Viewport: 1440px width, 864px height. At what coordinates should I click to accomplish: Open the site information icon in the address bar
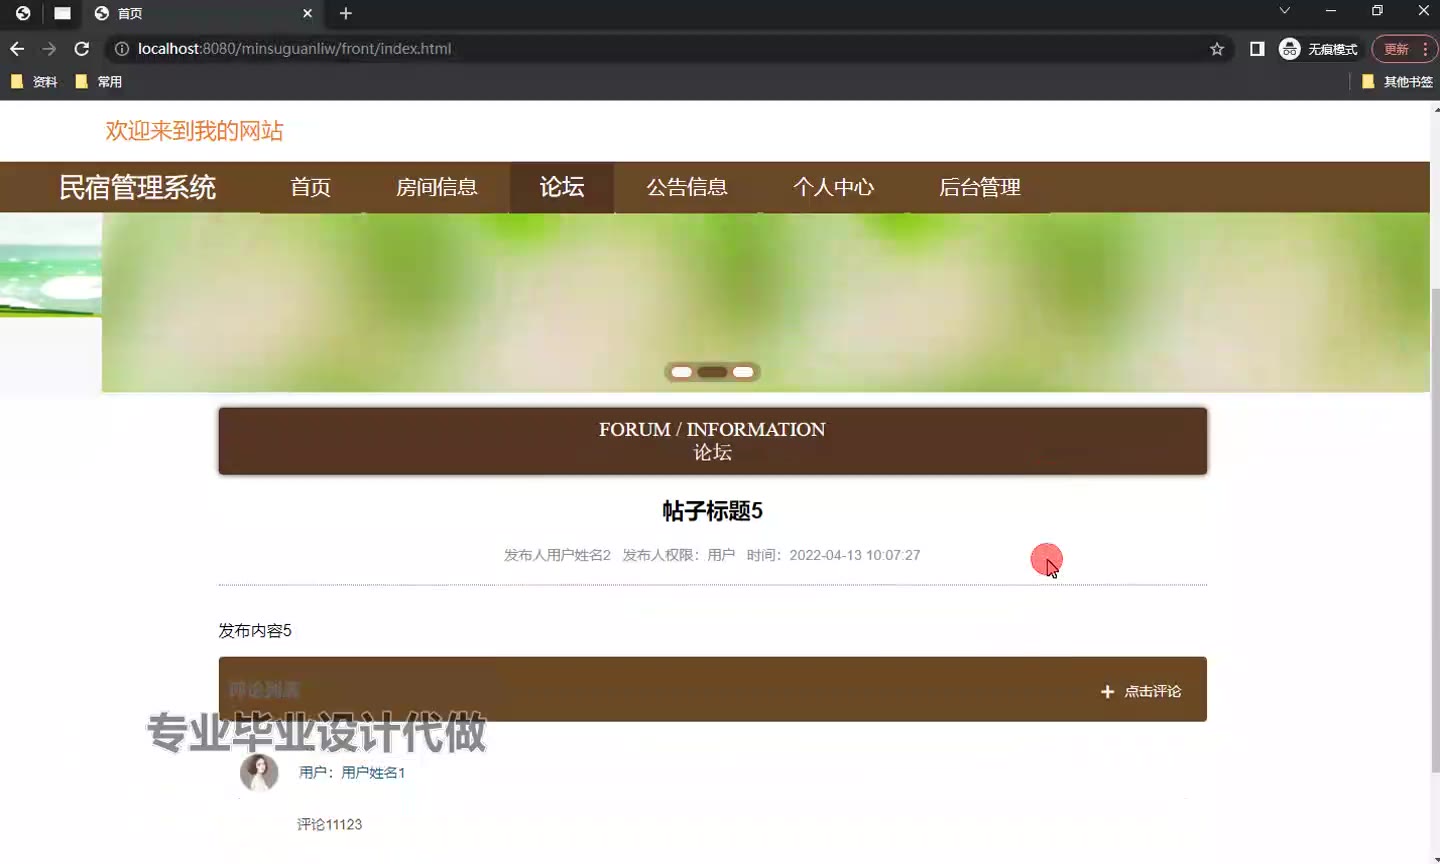[122, 48]
